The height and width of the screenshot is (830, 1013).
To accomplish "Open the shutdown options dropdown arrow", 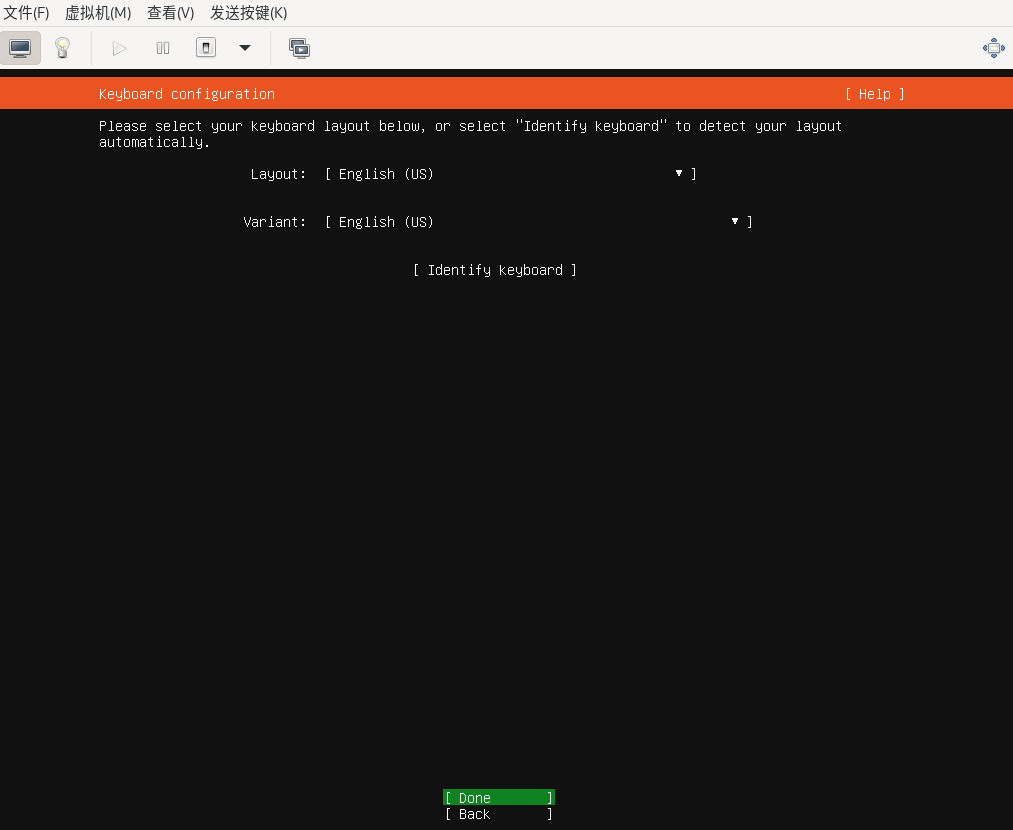I will (244, 48).
